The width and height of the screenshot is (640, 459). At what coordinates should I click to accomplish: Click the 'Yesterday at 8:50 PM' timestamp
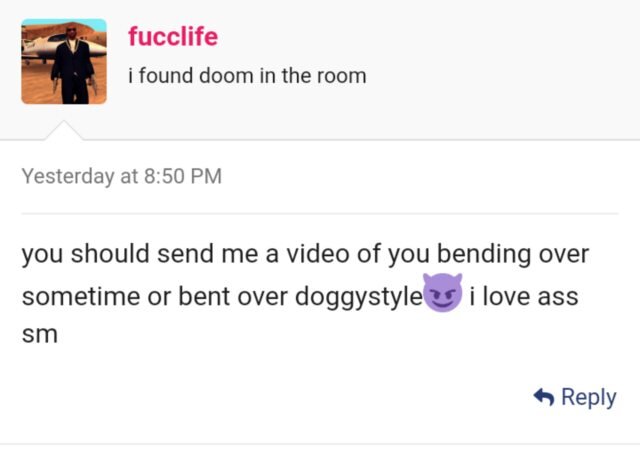click(122, 176)
